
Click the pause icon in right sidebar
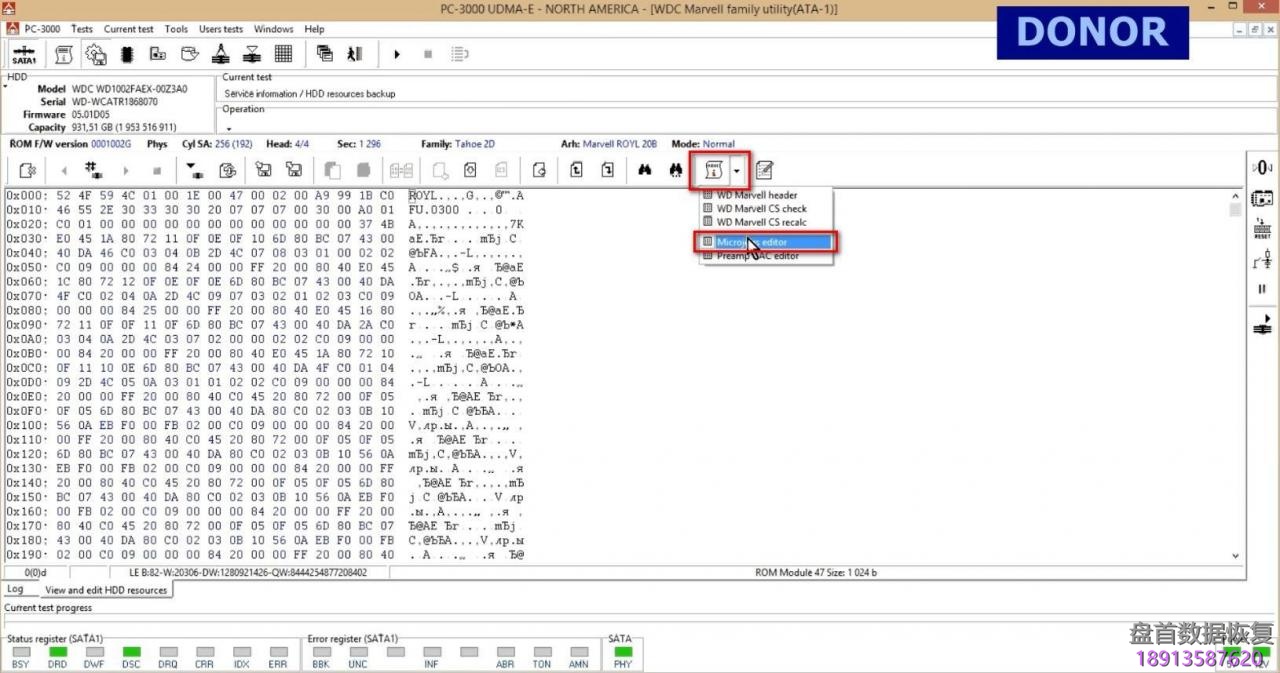[x=1262, y=289]
